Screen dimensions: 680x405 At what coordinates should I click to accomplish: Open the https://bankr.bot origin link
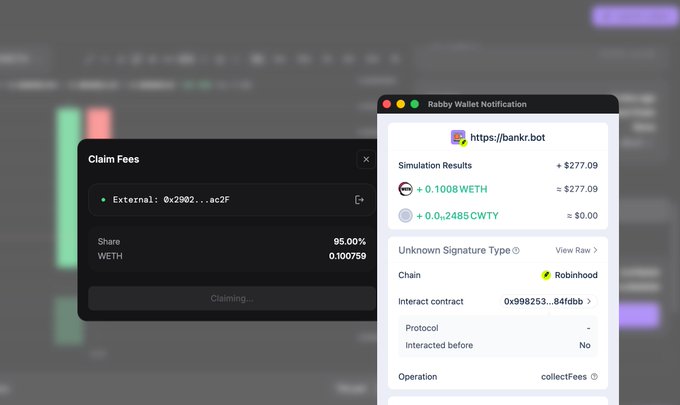coord(507,137)
